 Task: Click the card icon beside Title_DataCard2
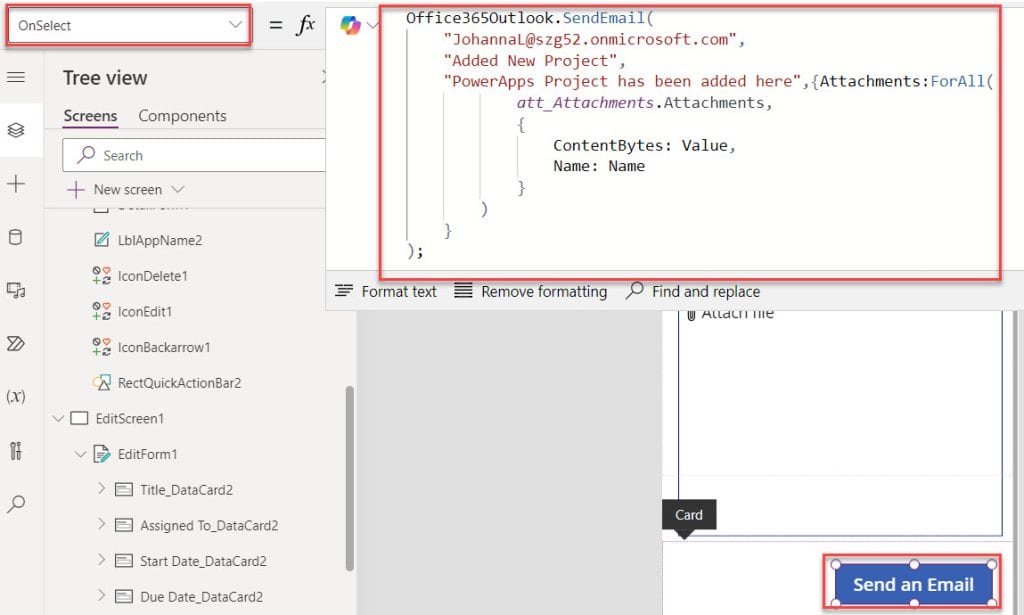tap(123, 490)
